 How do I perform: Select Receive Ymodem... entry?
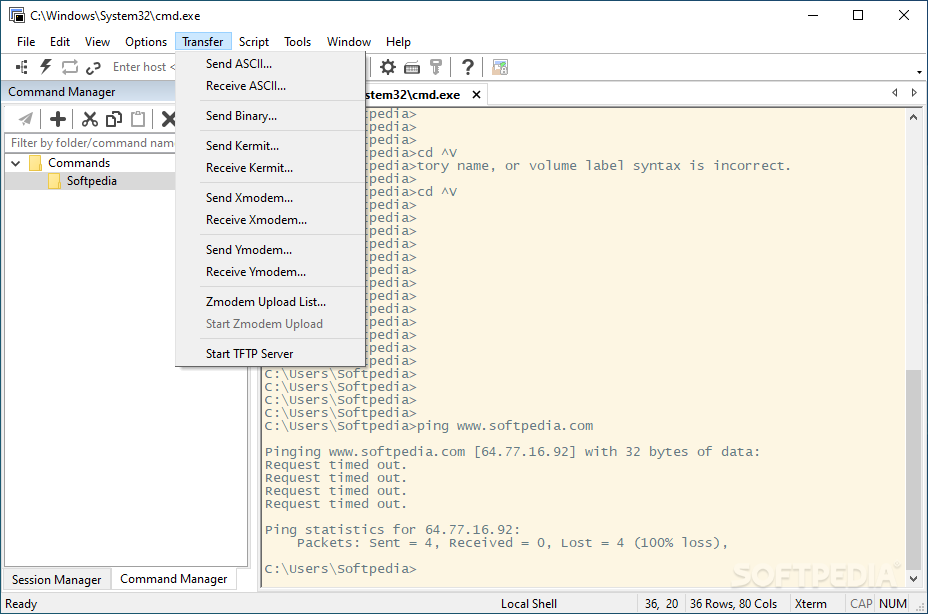(x=270, y=272)
